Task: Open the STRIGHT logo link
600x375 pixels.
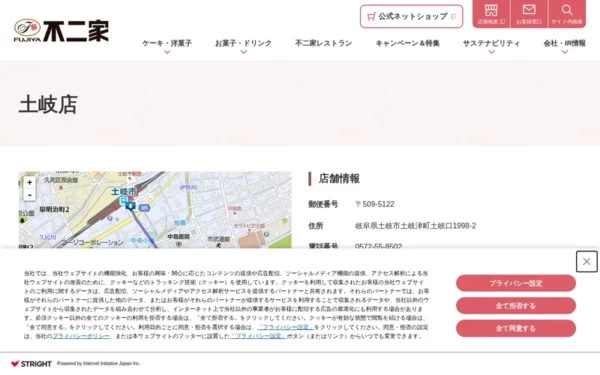Action: click(x=31, y=364)
